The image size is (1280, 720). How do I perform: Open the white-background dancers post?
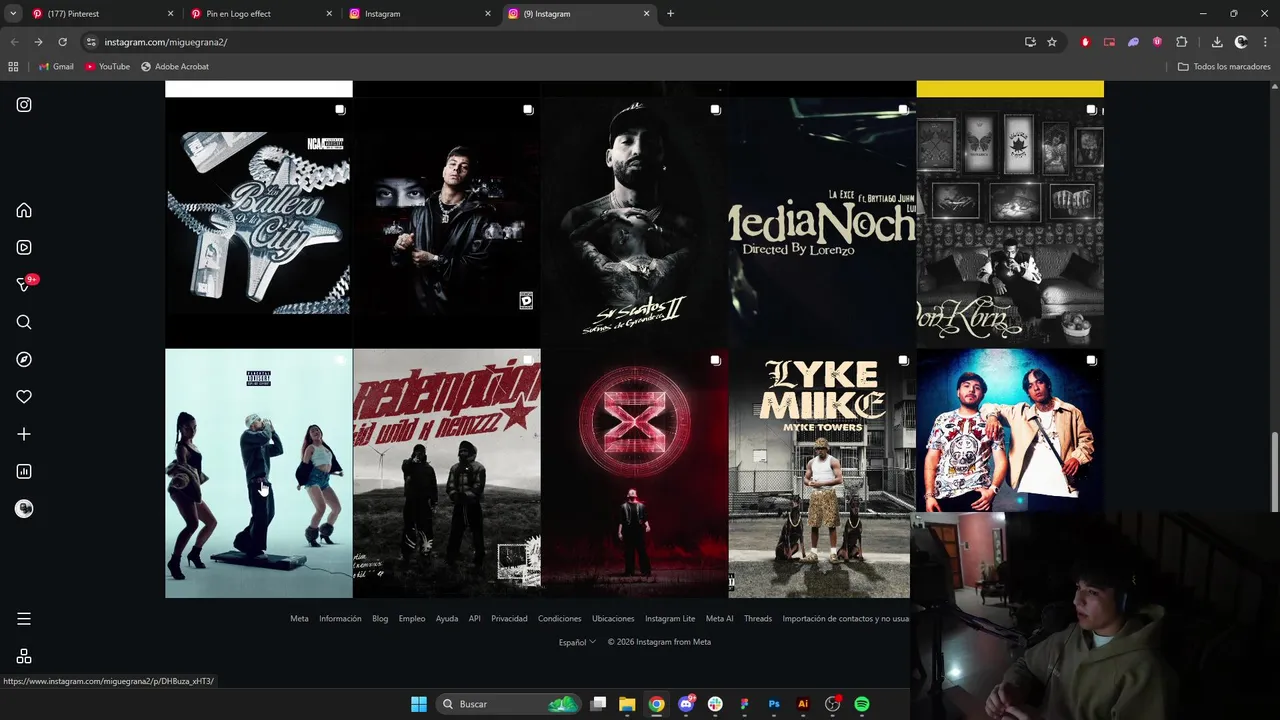(x=258, y=473)
